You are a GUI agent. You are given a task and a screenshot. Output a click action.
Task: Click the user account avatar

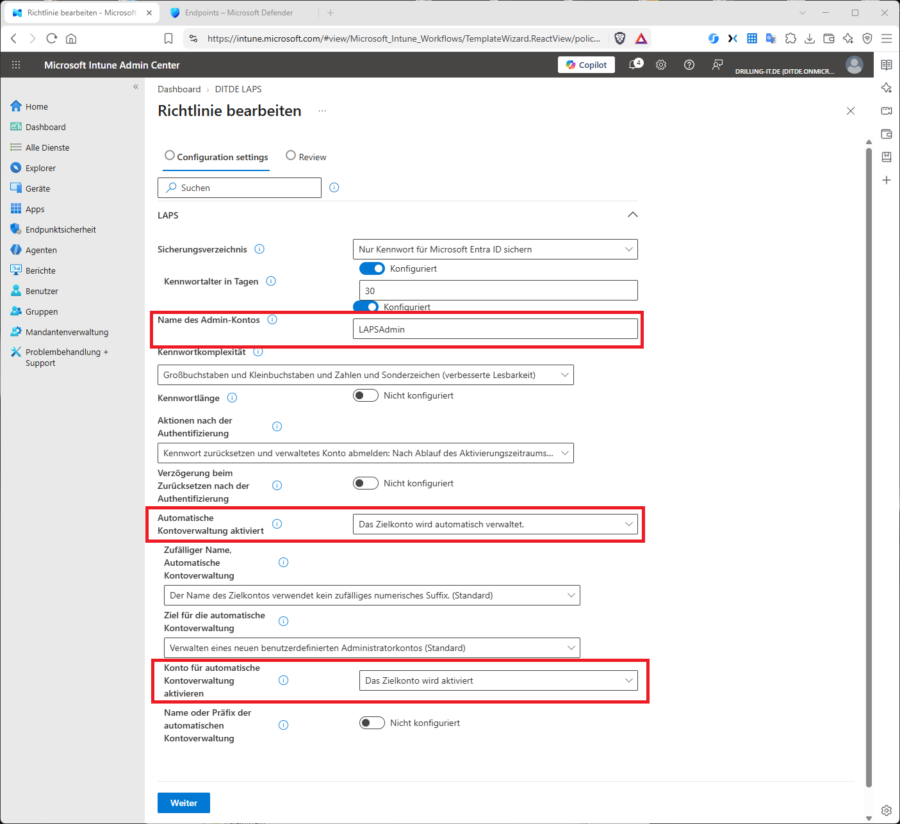[x=854, y=65]
